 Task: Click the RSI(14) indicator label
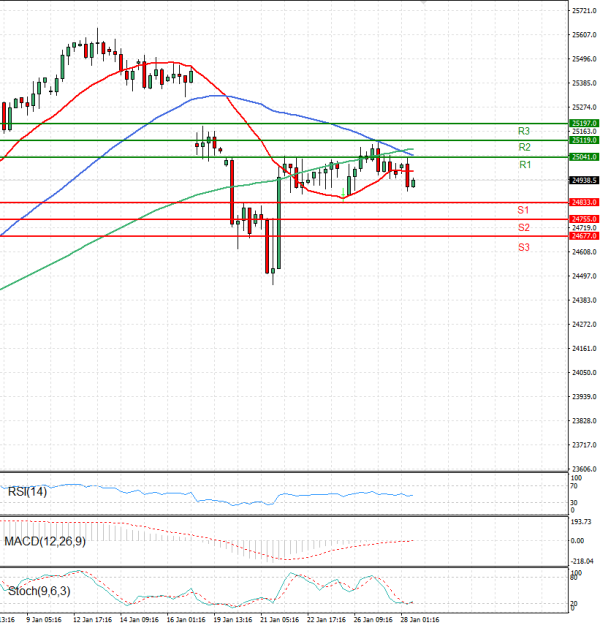click(x=27, y=491)
